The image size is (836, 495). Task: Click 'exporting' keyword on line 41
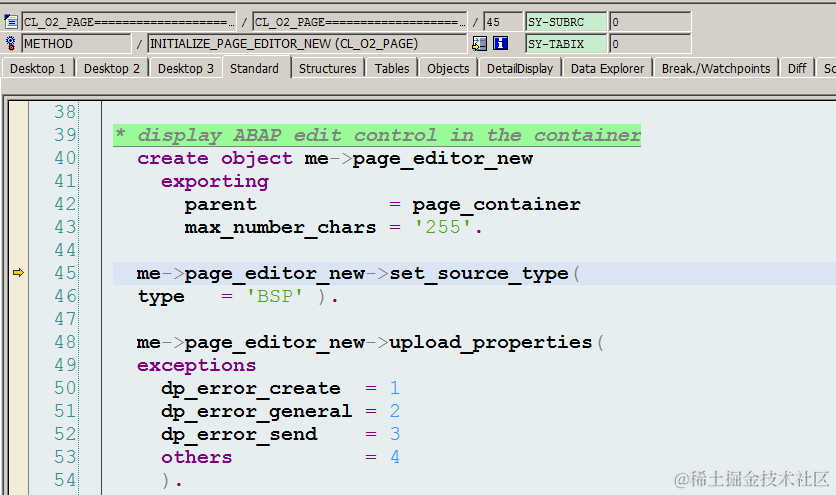(215, 181)
